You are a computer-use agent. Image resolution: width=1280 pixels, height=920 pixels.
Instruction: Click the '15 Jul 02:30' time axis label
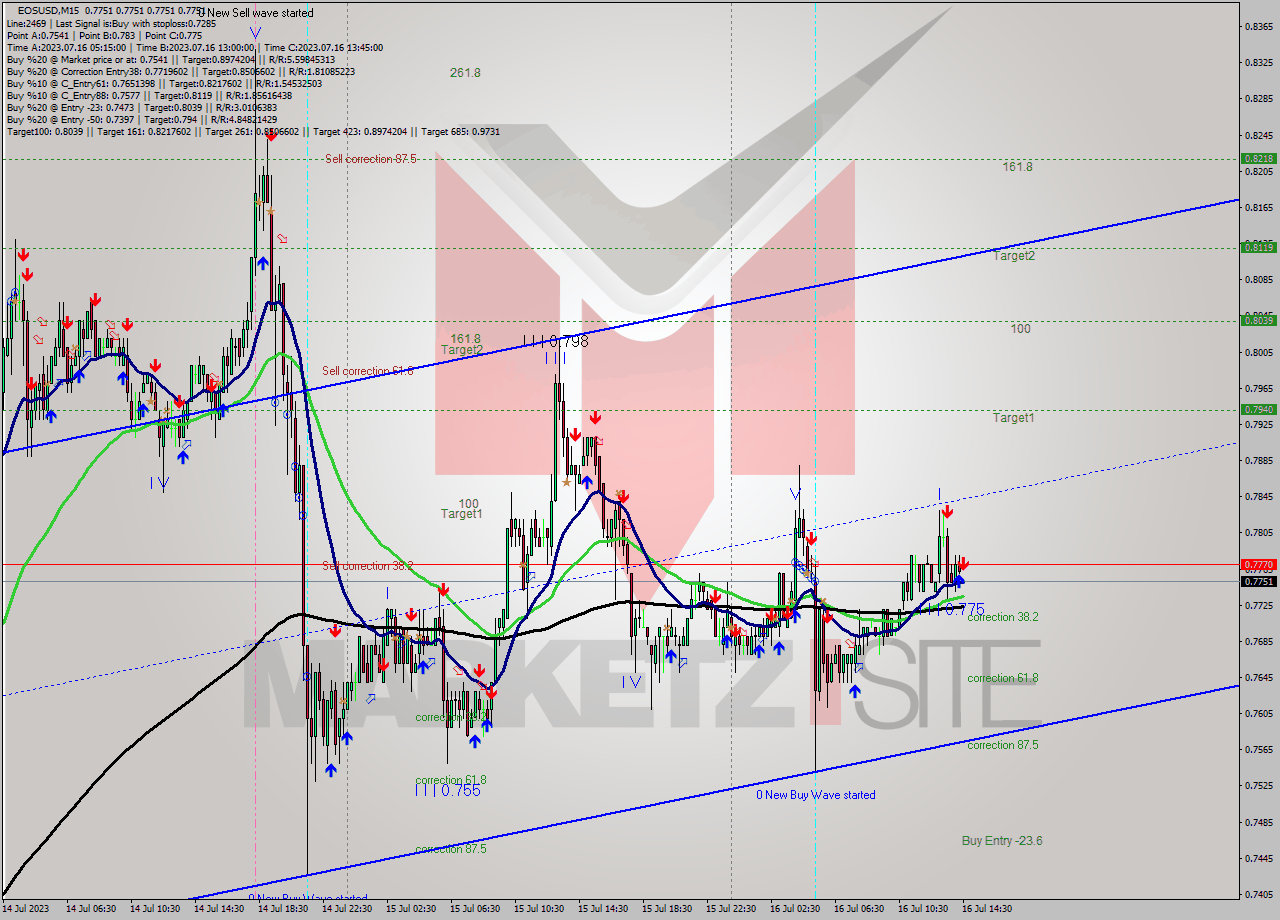pos(410,909)
